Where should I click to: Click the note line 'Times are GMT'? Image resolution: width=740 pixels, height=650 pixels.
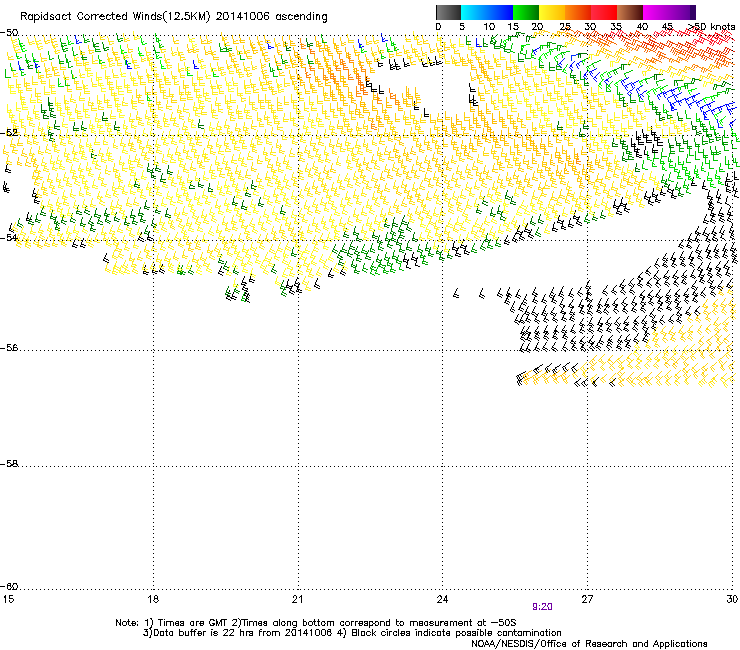click(x=192, y=623)
